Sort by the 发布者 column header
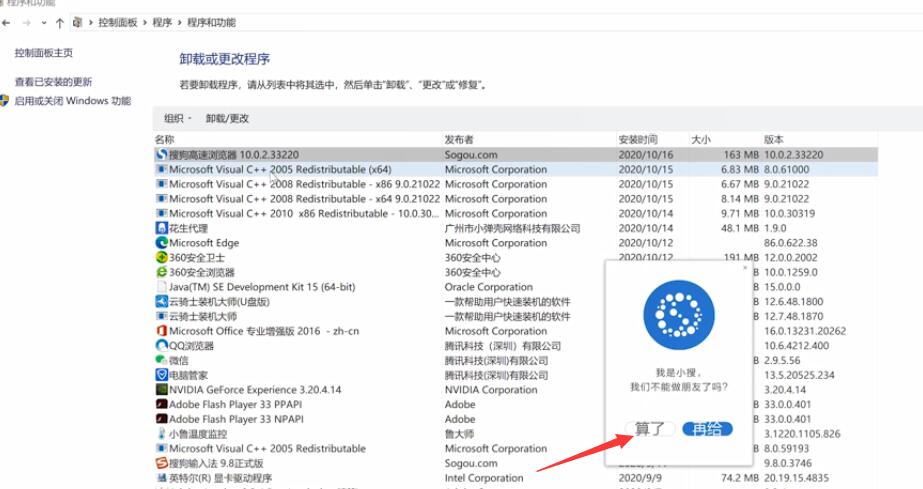The image size is (923, 489). [x=459, y=139]
